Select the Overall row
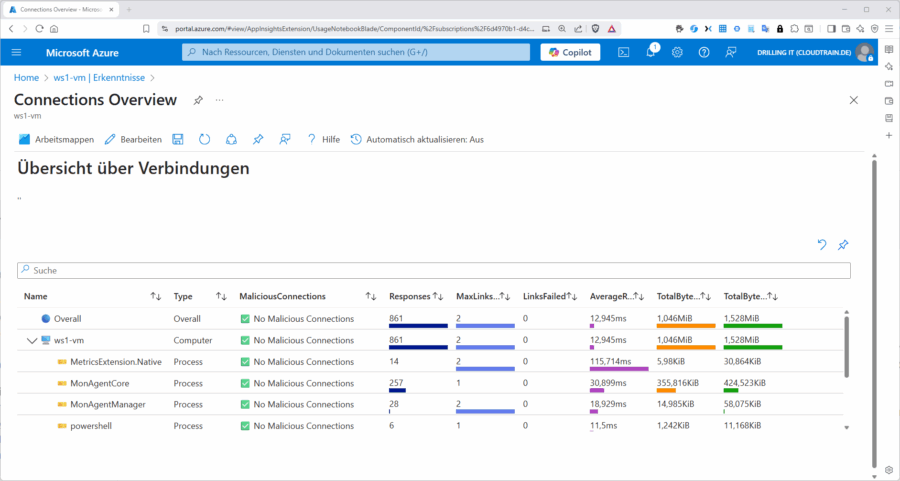Viewport: 900px width, 481px height. tap(430, 319)
